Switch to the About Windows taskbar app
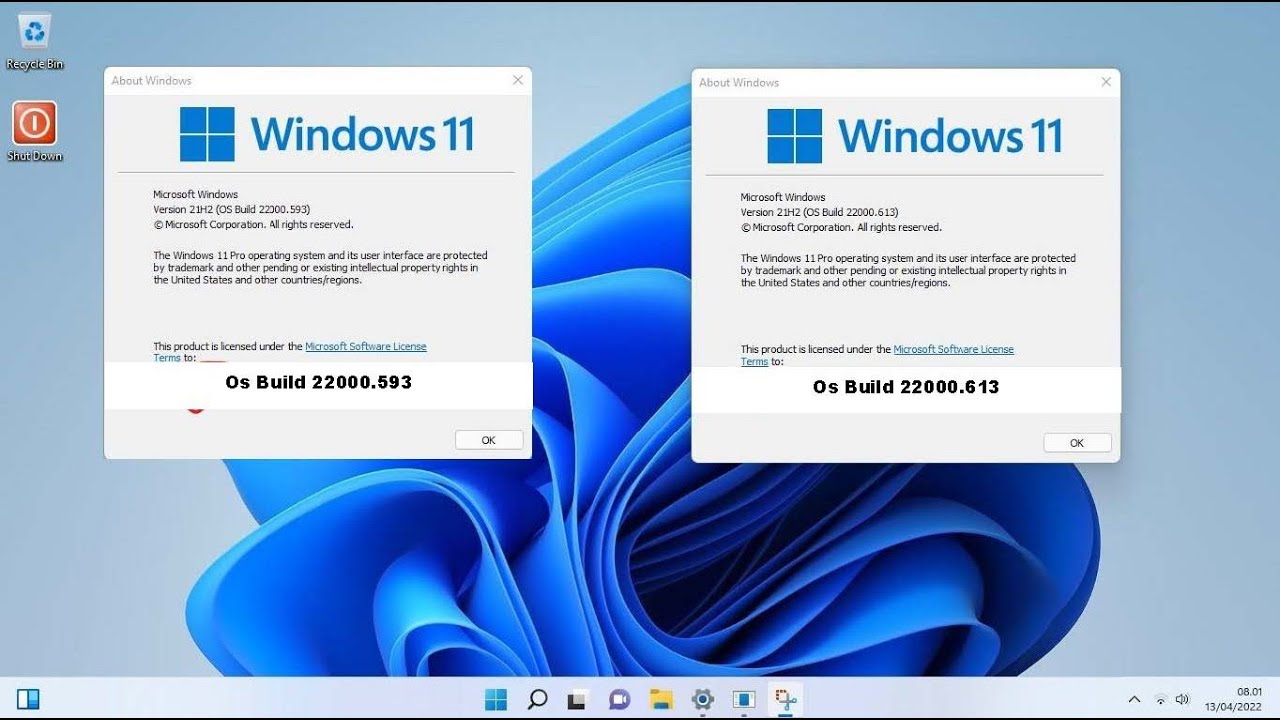Image resolution: width=1280 pixels, height=720 pixels. (x=743, y=699)
